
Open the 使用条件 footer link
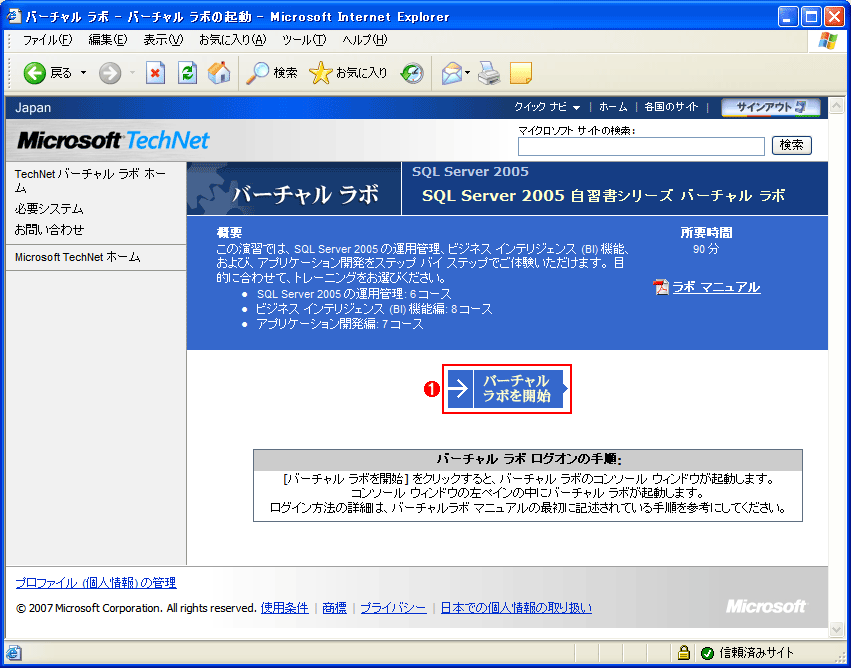[x=284, y=608]
